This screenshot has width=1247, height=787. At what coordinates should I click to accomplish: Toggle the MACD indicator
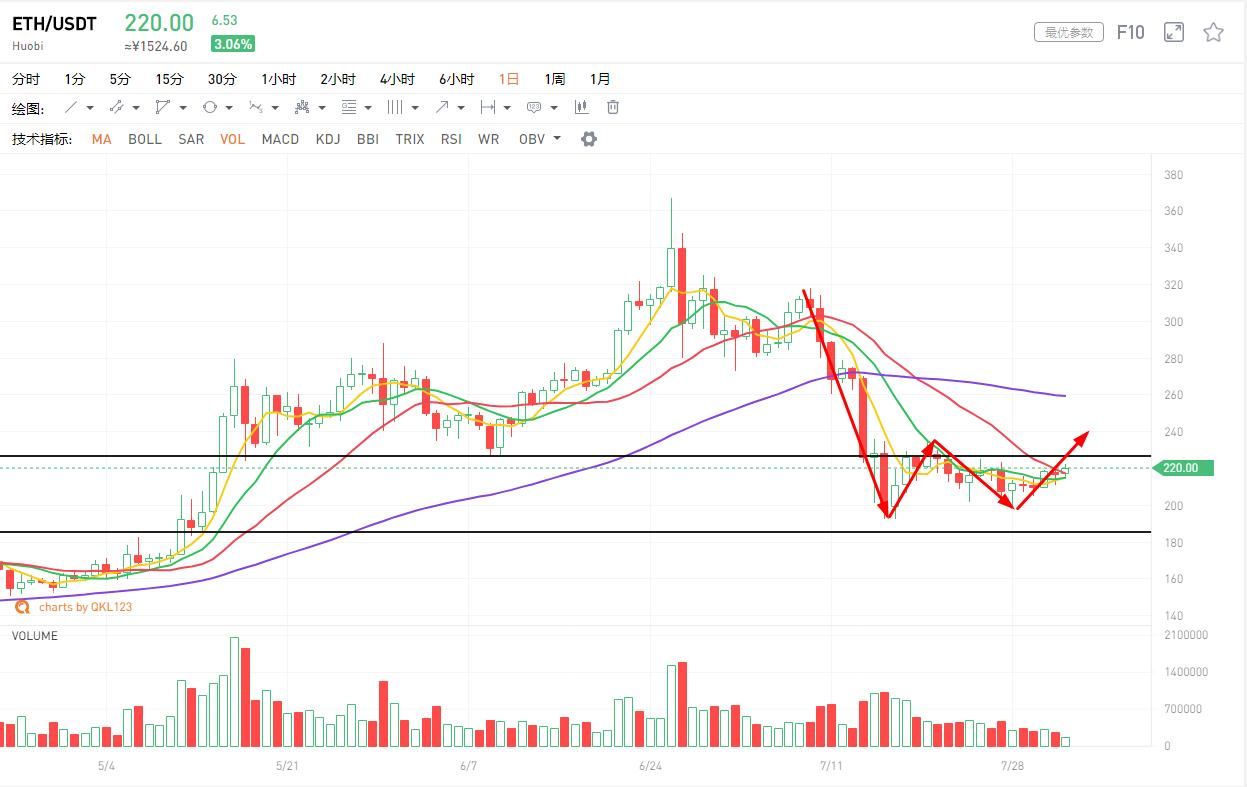coord(280,139)
